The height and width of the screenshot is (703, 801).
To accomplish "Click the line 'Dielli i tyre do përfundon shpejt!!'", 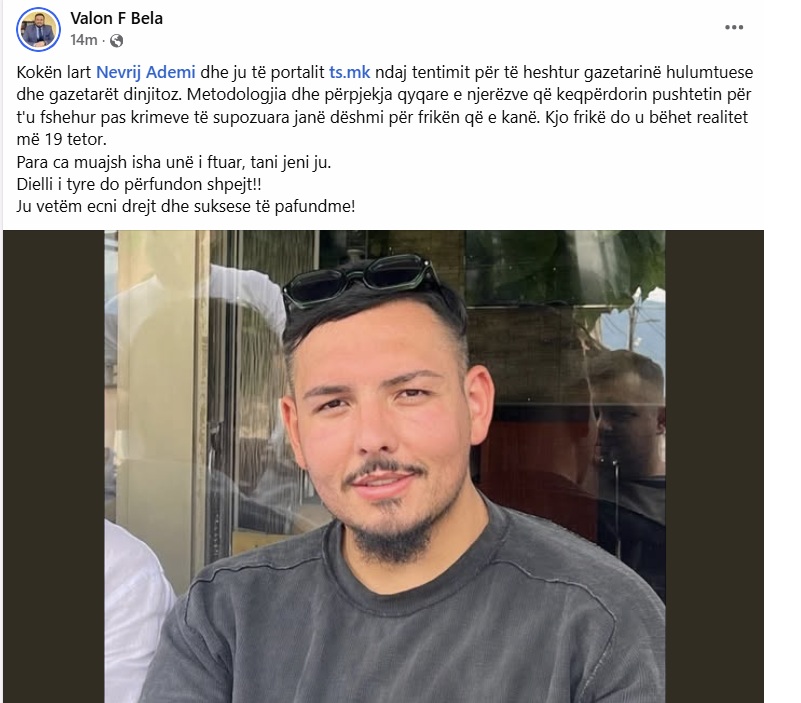I will click(x=139, y=184).
